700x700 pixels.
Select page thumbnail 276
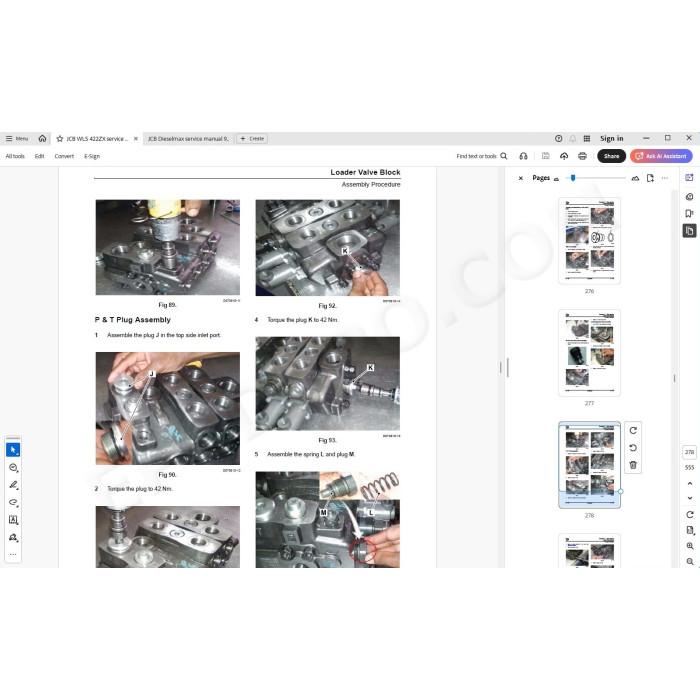[x=589, y=241]
